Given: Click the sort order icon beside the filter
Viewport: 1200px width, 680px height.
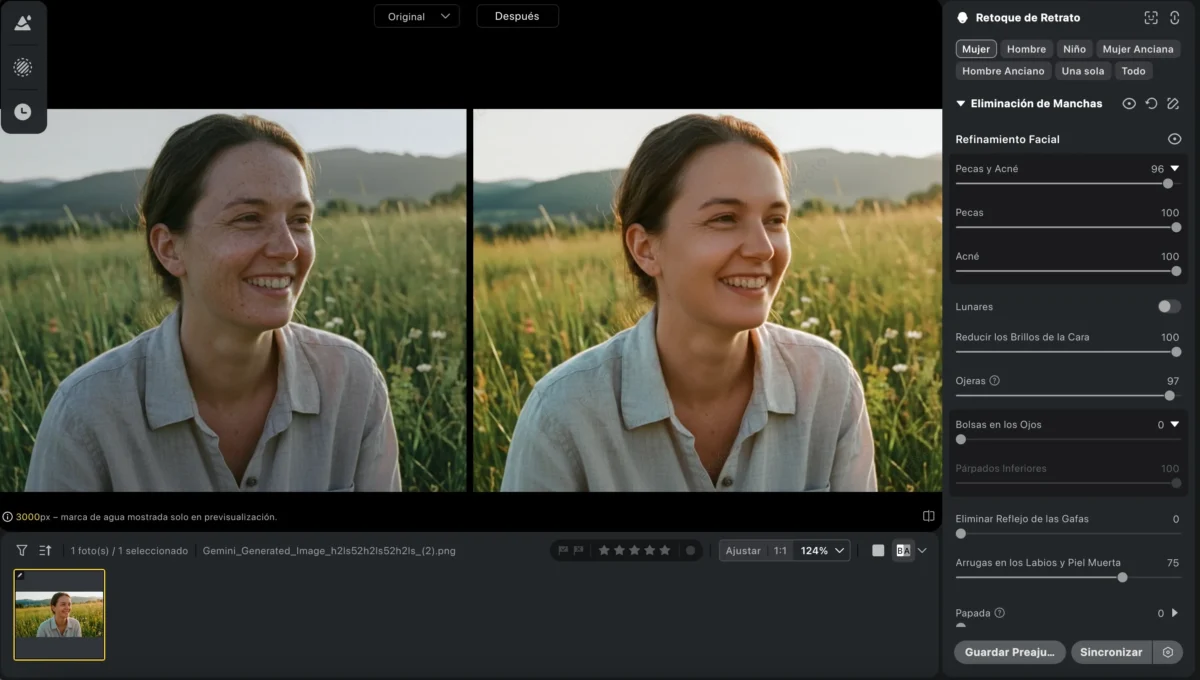Looking at the screenshot, I should click(45, 550).
